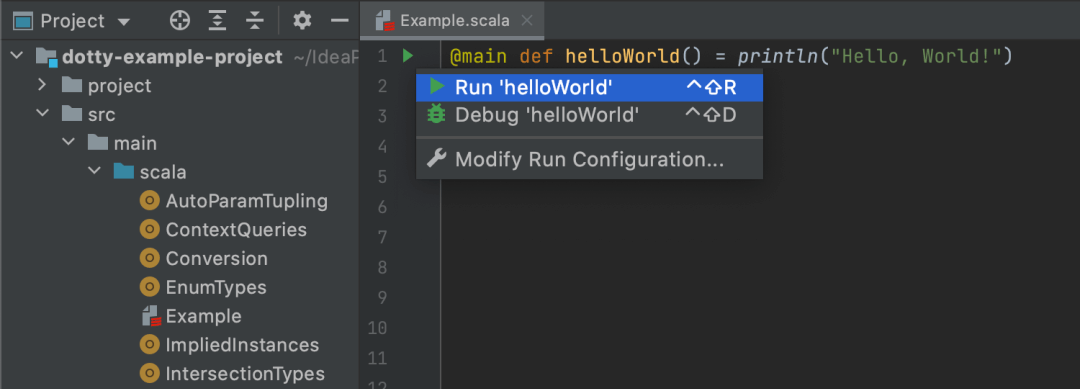Click the wrench icon for Modify Run Configuration
The image size is (1080, 389).
(436, 158)
